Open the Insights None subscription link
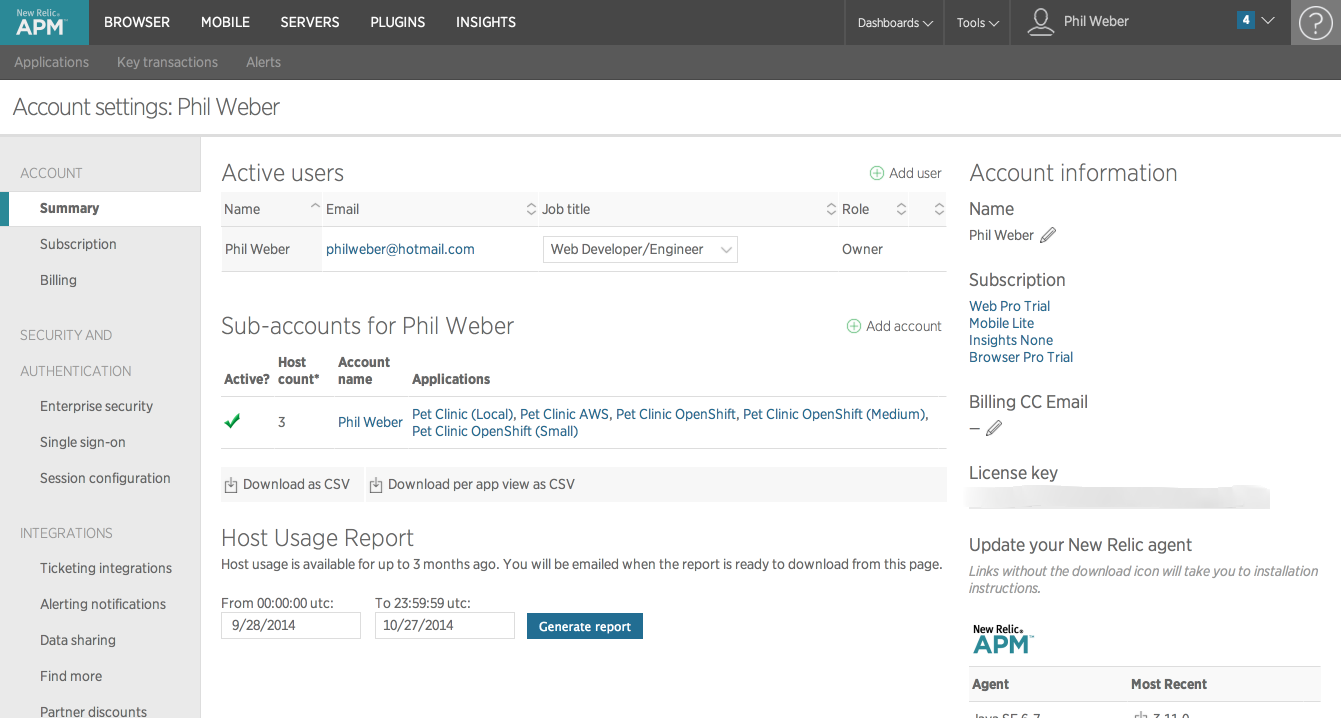This screenshot has height=718, width=1341. [x=1011, y=340]
